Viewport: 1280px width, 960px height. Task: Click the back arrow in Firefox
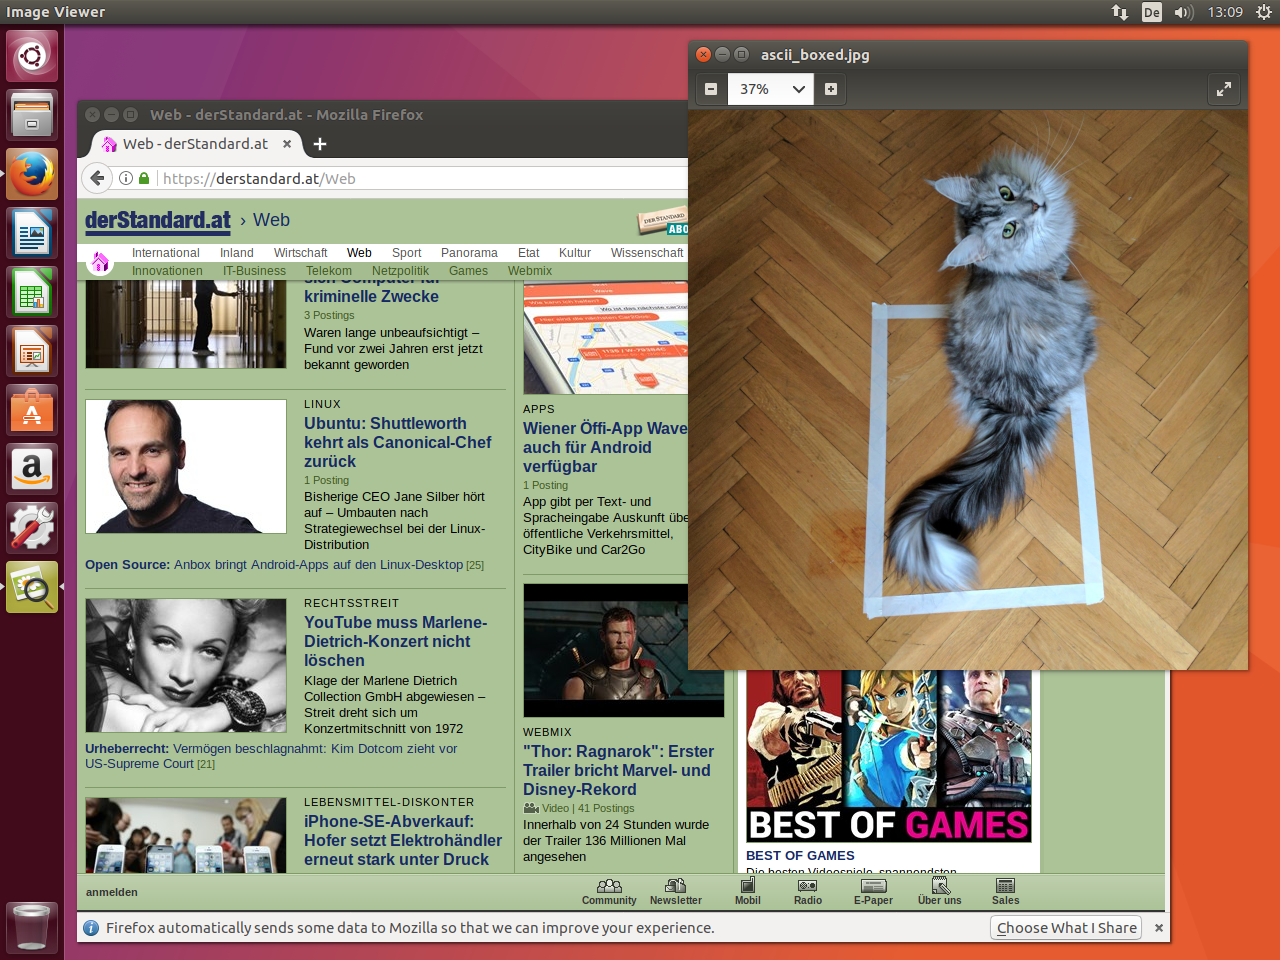click(x=96, y=177)
